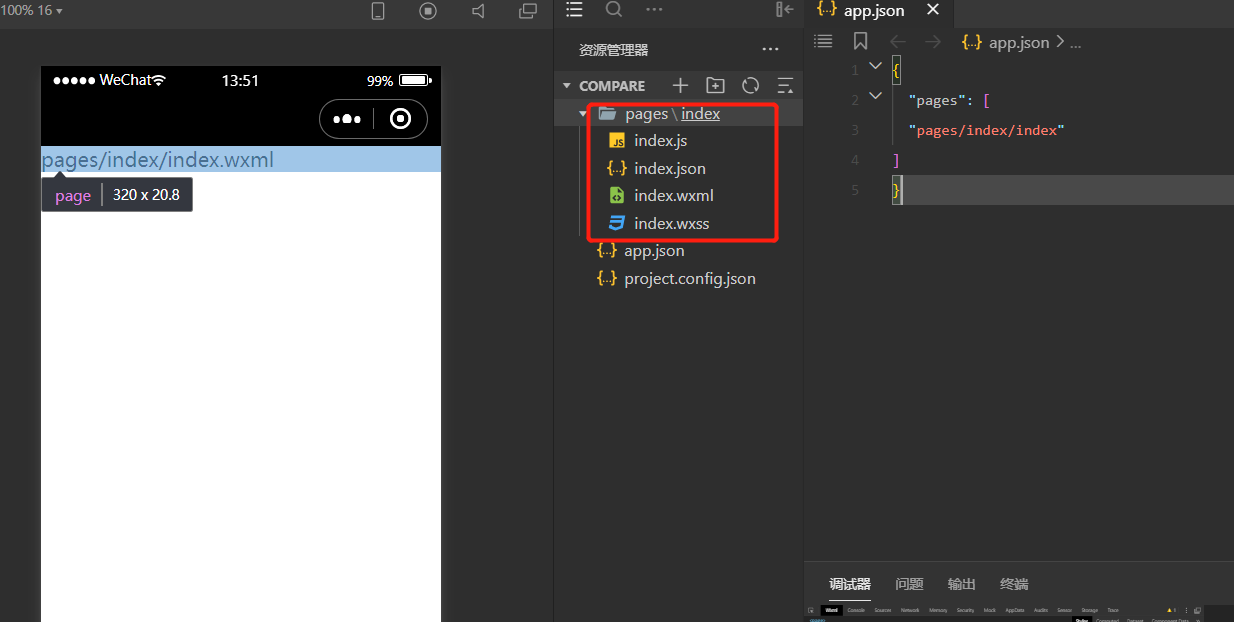
Task: Activate the element inspector icon in debugger
Action: point(811,610)
